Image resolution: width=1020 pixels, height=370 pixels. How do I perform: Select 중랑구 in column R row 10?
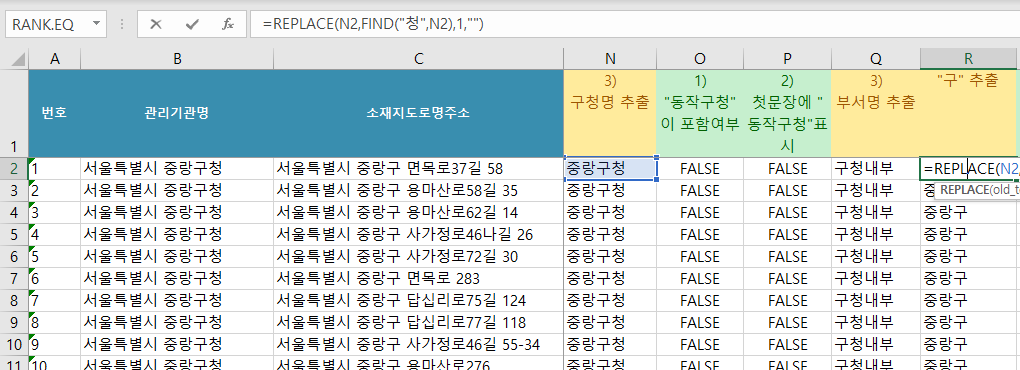969,345
